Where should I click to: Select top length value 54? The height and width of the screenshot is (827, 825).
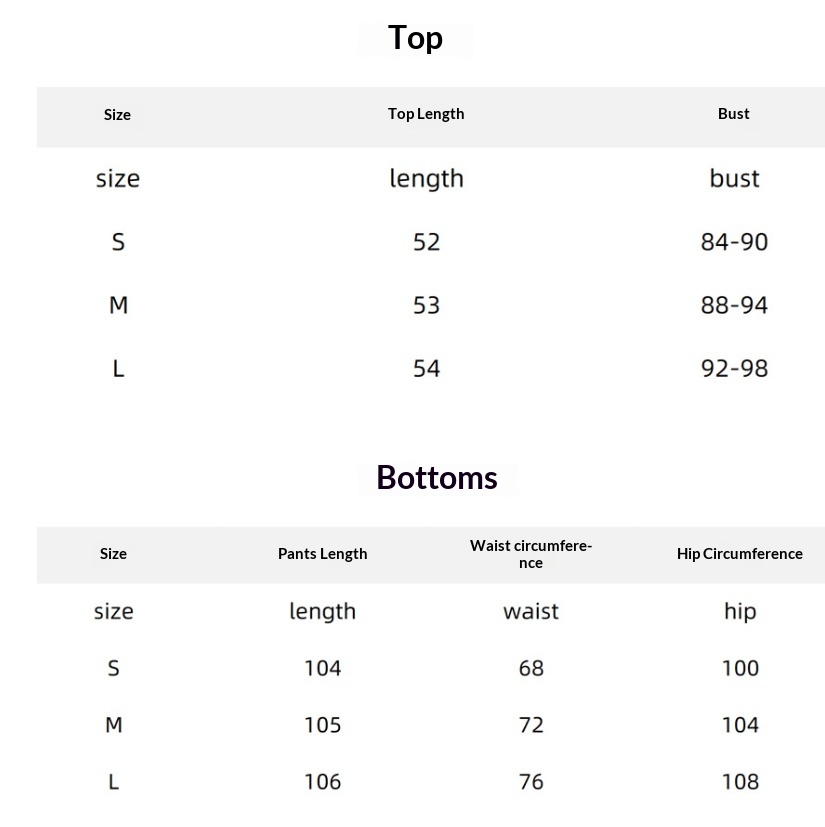pos(426,369)
